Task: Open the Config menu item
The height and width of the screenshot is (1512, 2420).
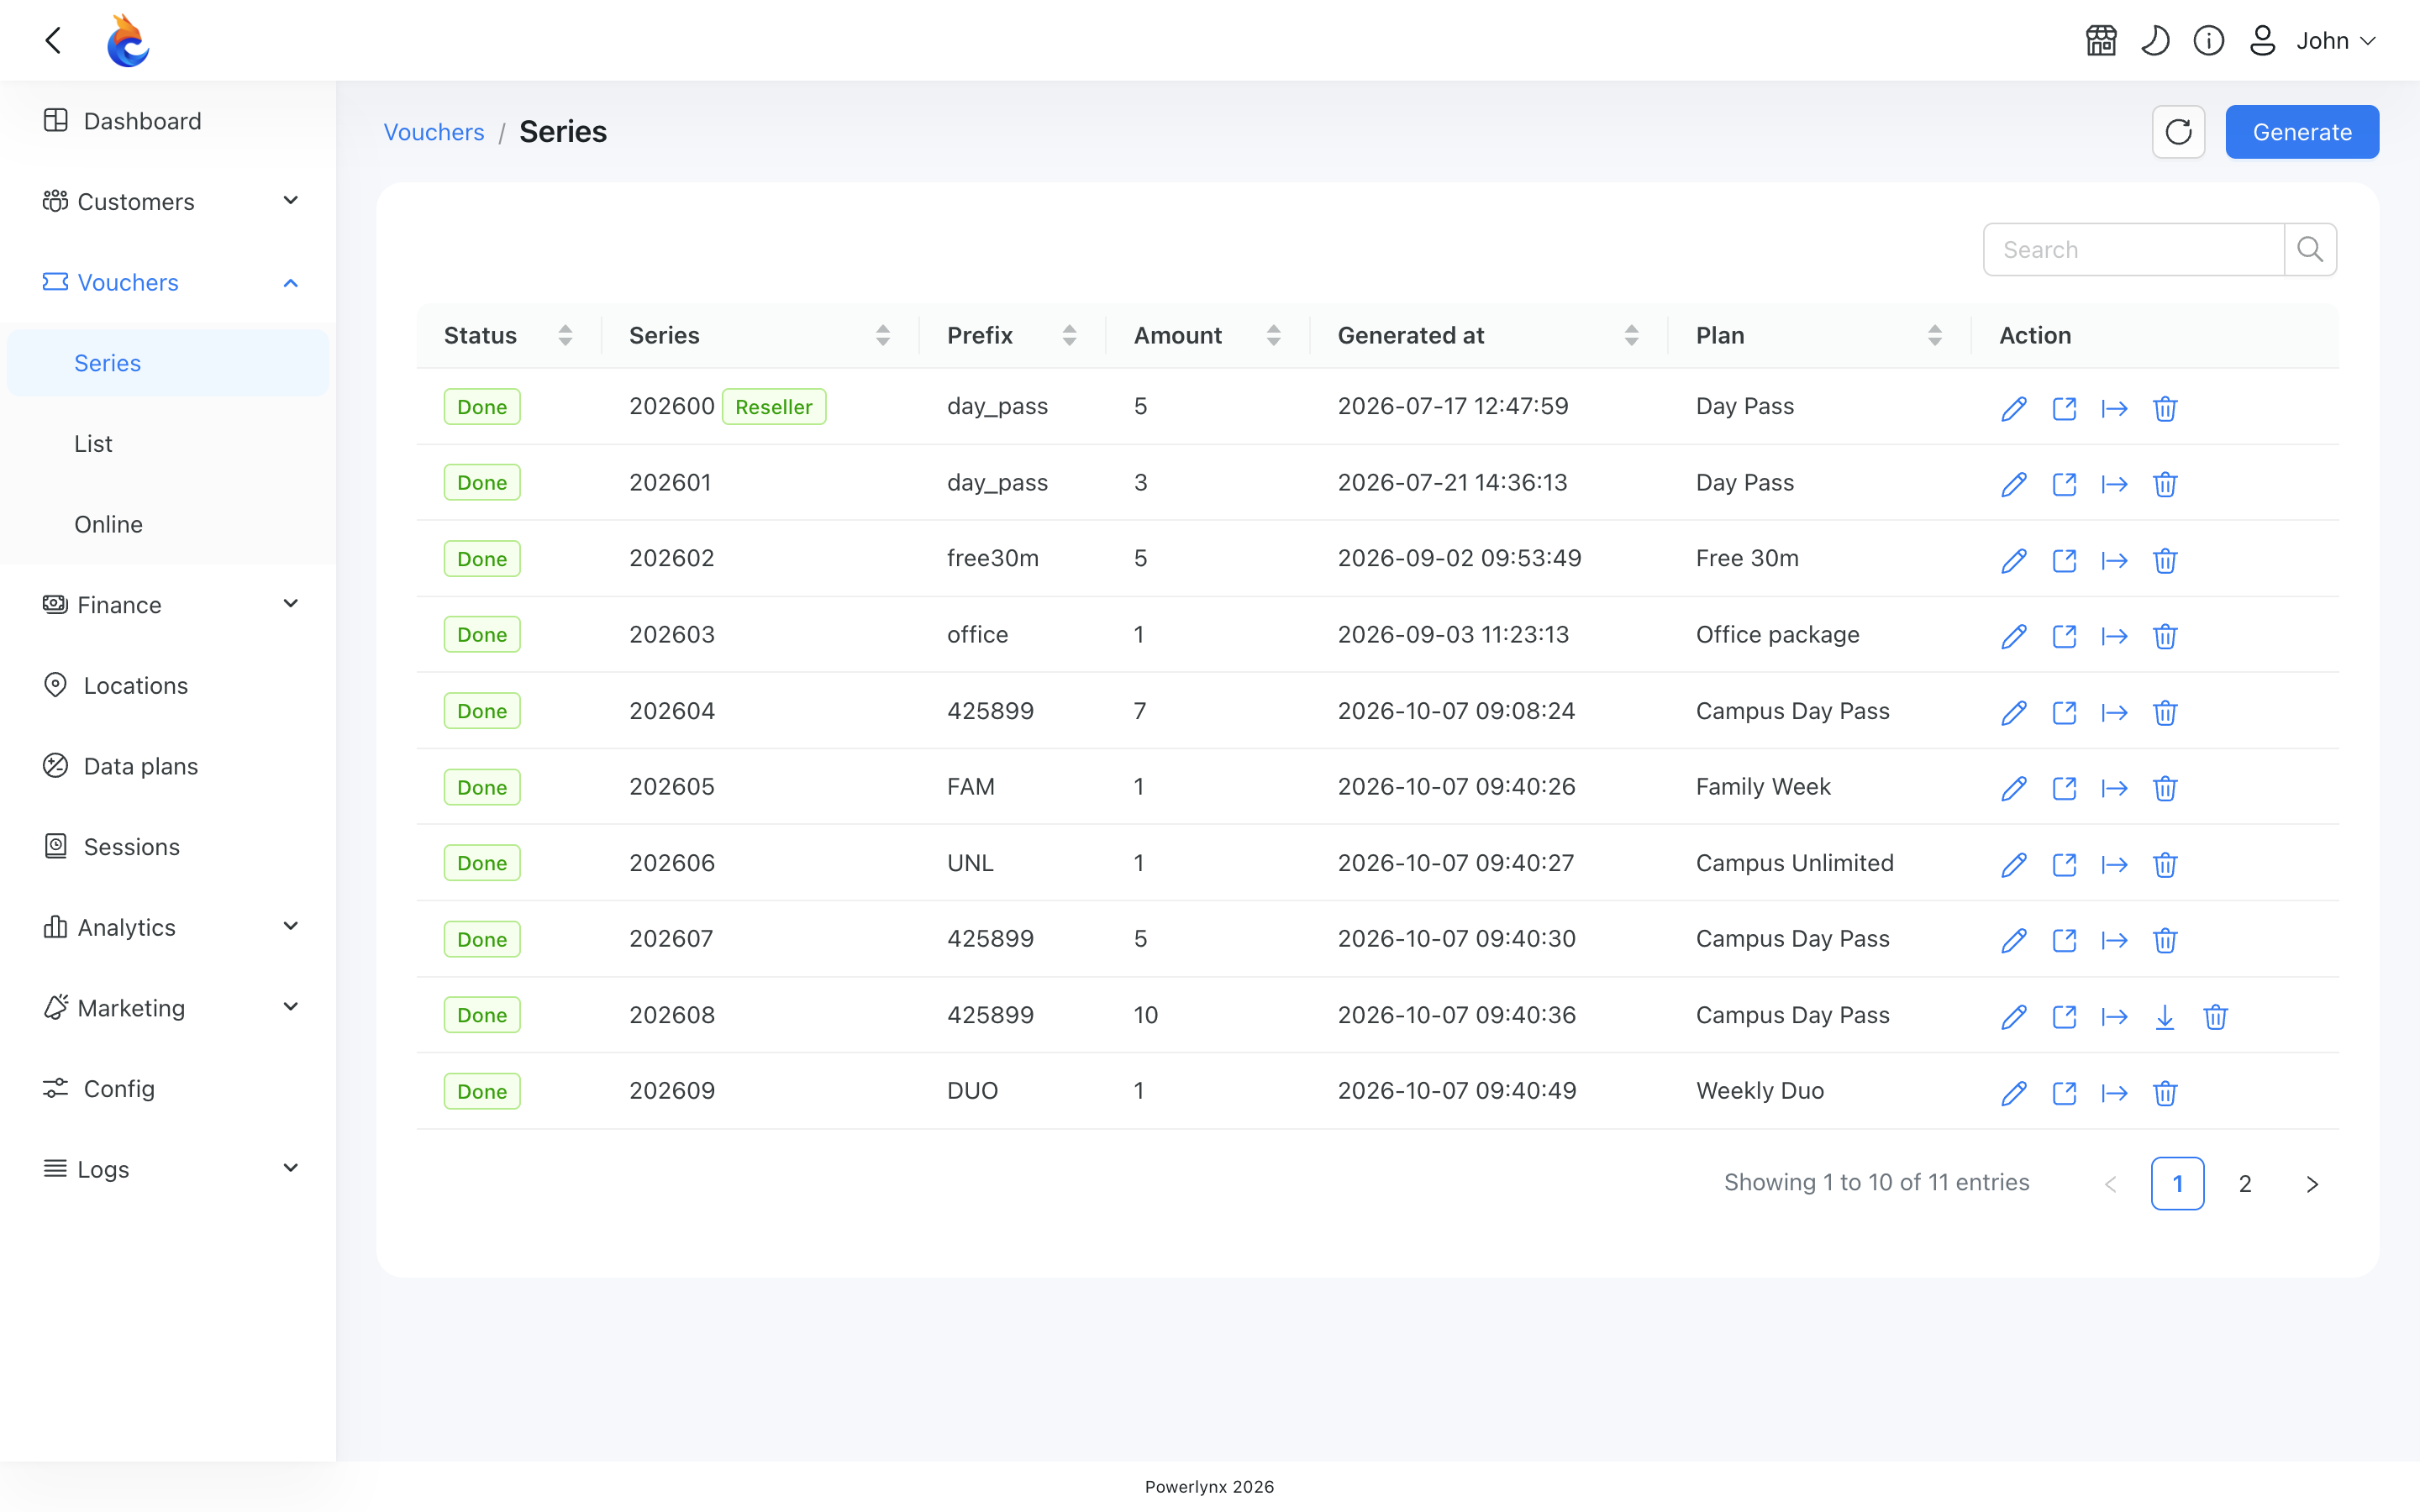Action: pos(168,1088)
